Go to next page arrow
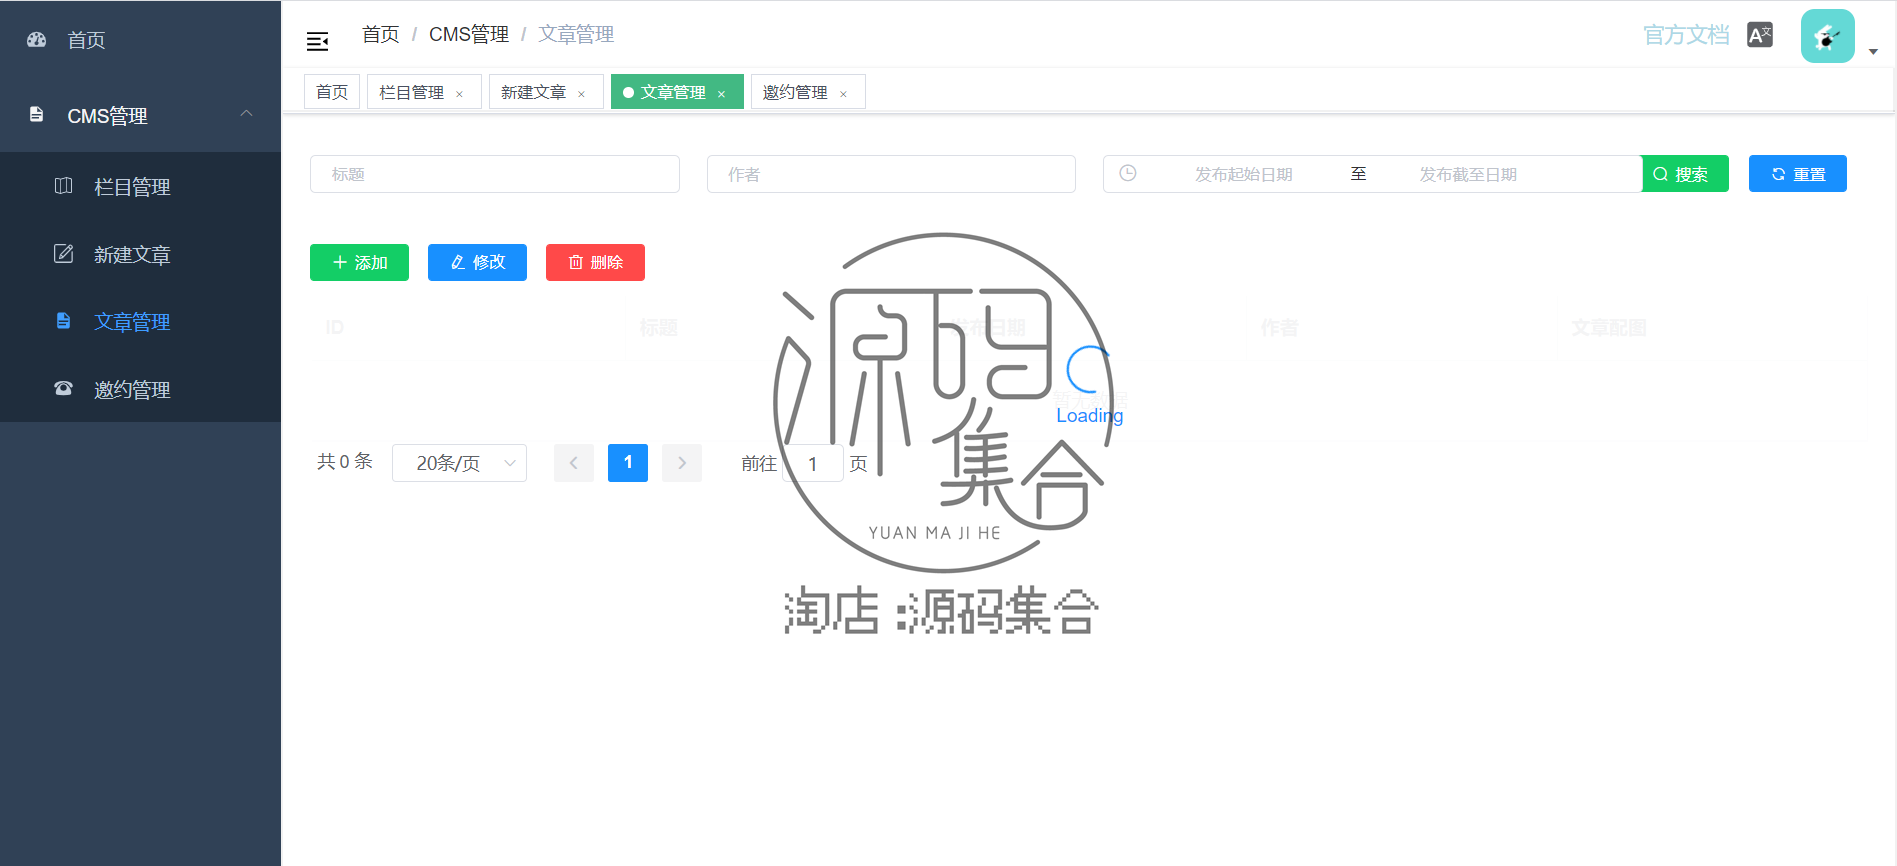Screen dimensions: 1897x866 point(682,463)
